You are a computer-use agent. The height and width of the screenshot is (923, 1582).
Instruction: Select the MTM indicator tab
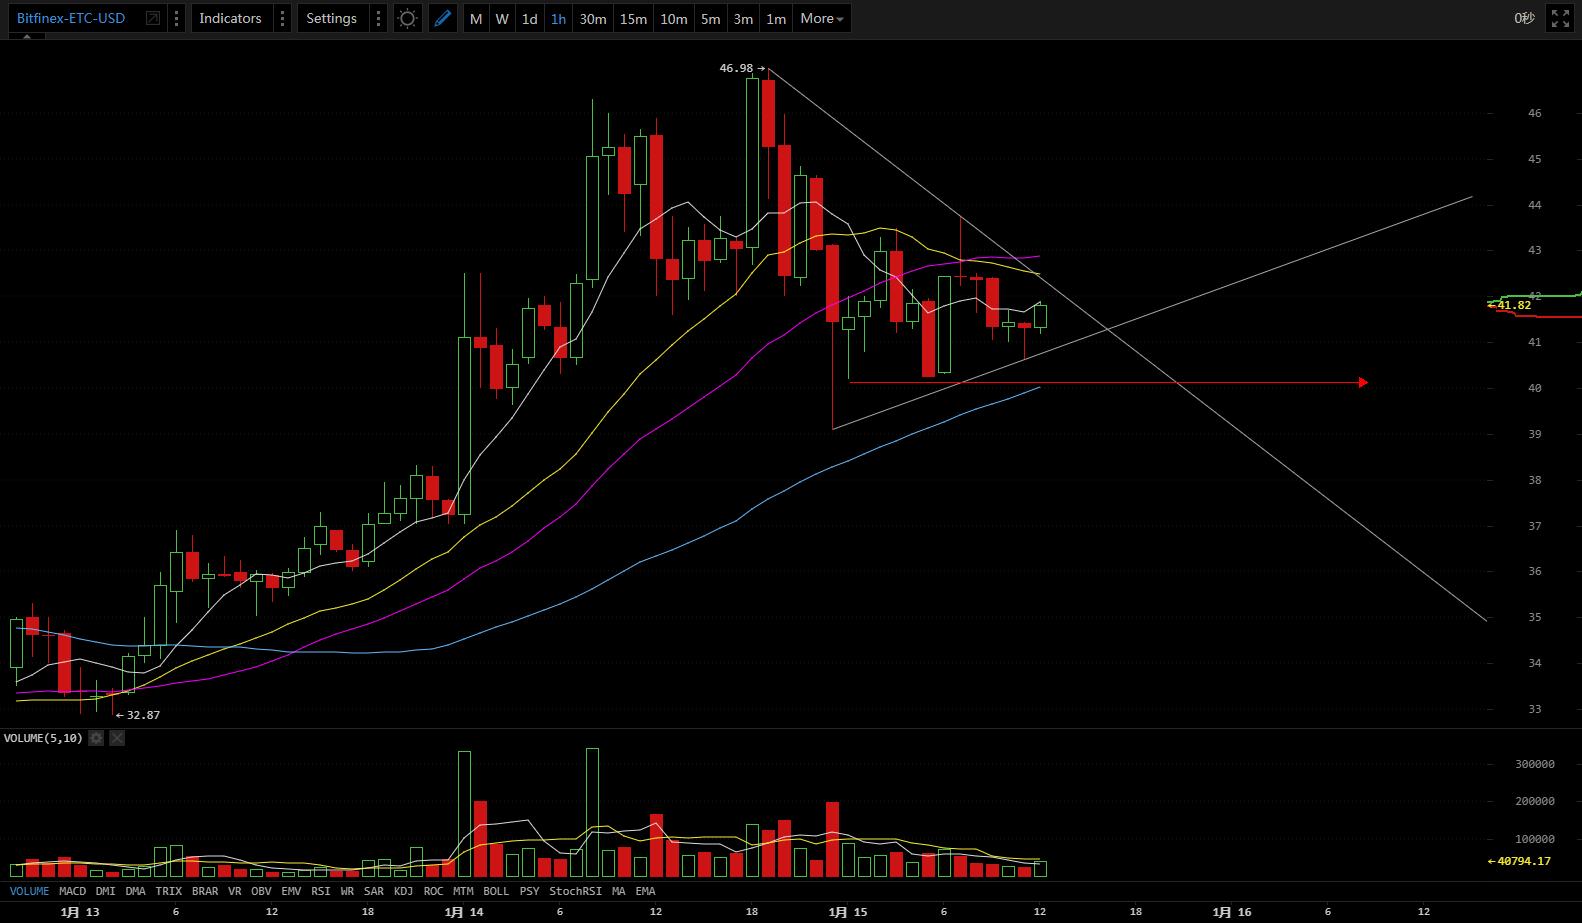coord(463,891)
